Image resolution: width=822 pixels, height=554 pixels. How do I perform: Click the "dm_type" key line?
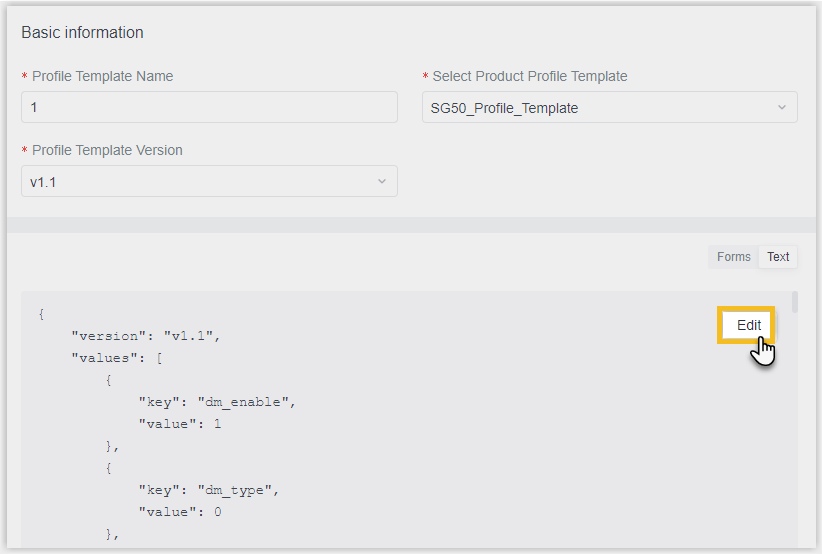coord(209,490)
